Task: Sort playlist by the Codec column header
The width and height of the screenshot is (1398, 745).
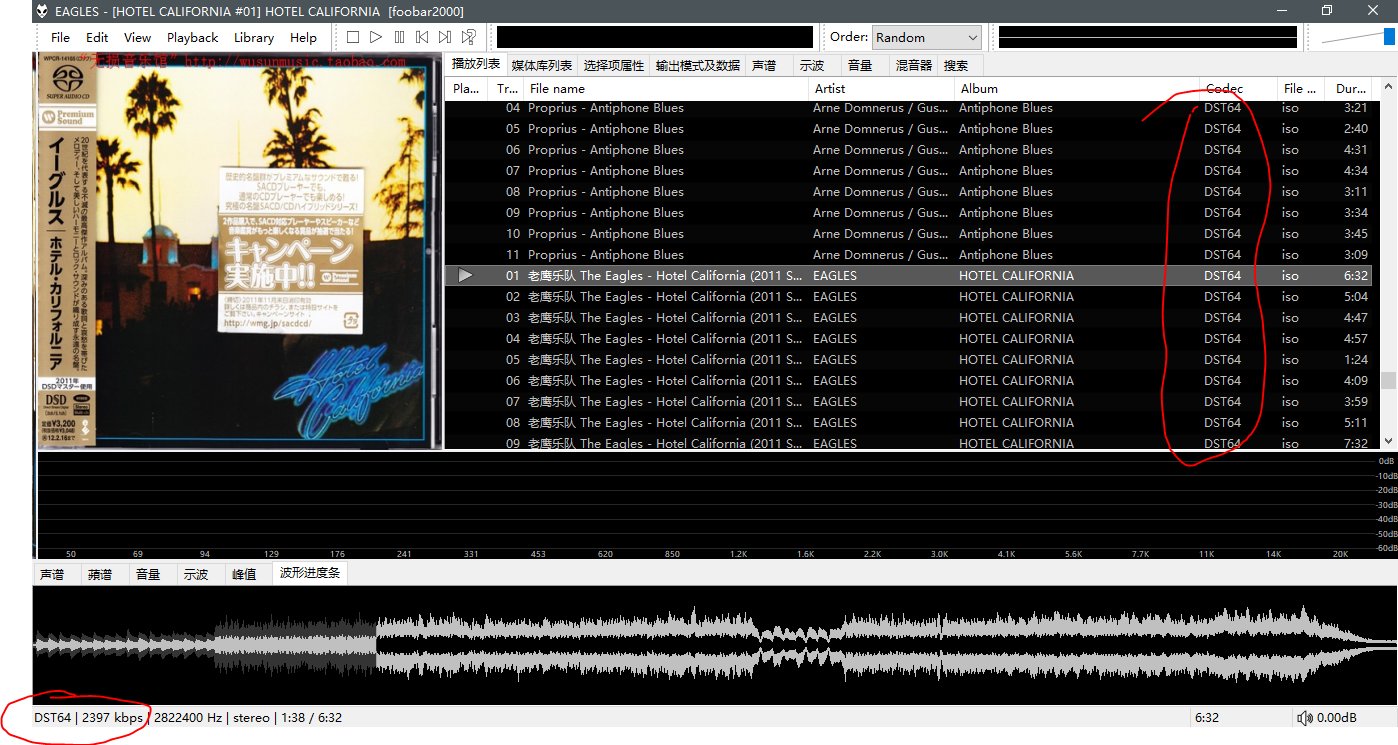Action: click(1224, 89)
